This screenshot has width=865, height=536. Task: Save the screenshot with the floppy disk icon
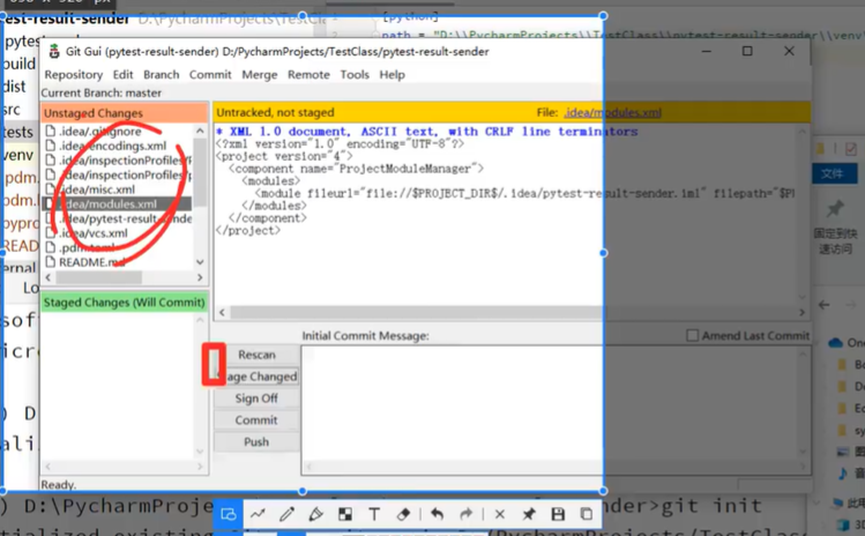click(558, 514)
